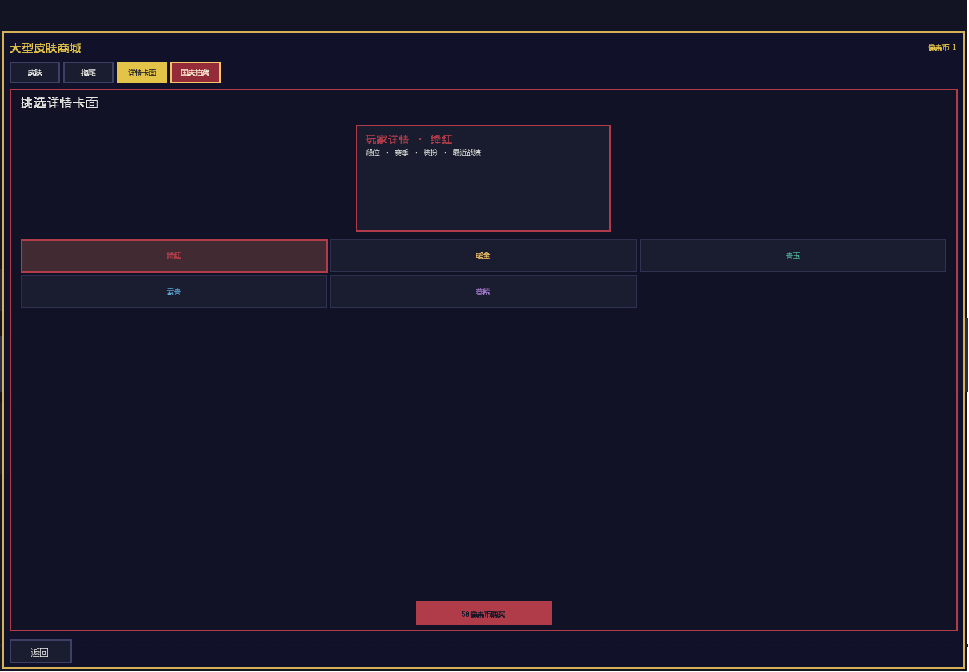This screenshot has width=969, height=672.
Task: Choose the 绯红 red card face option
Action: coord(174,256)
